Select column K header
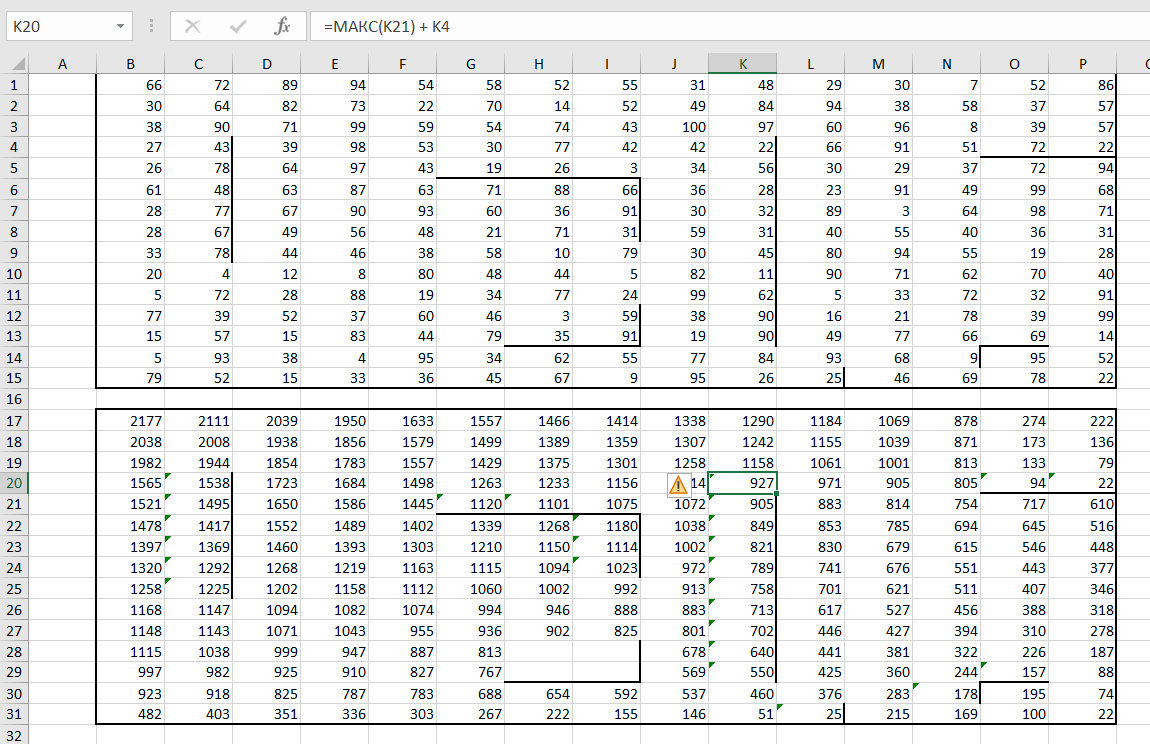This screenshot has height=744, width=1150. (x=742, y=64)
